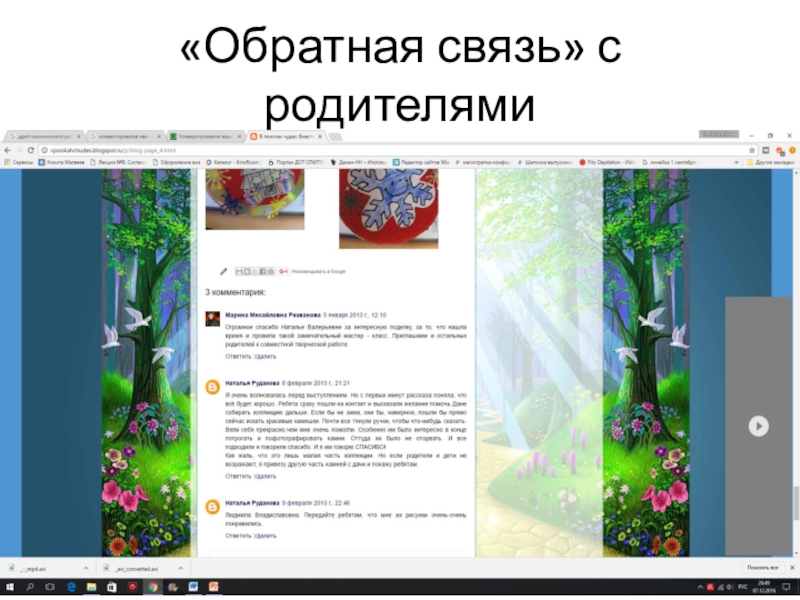
Task: Open the Другие закладки folder
Action: [770, 162]
